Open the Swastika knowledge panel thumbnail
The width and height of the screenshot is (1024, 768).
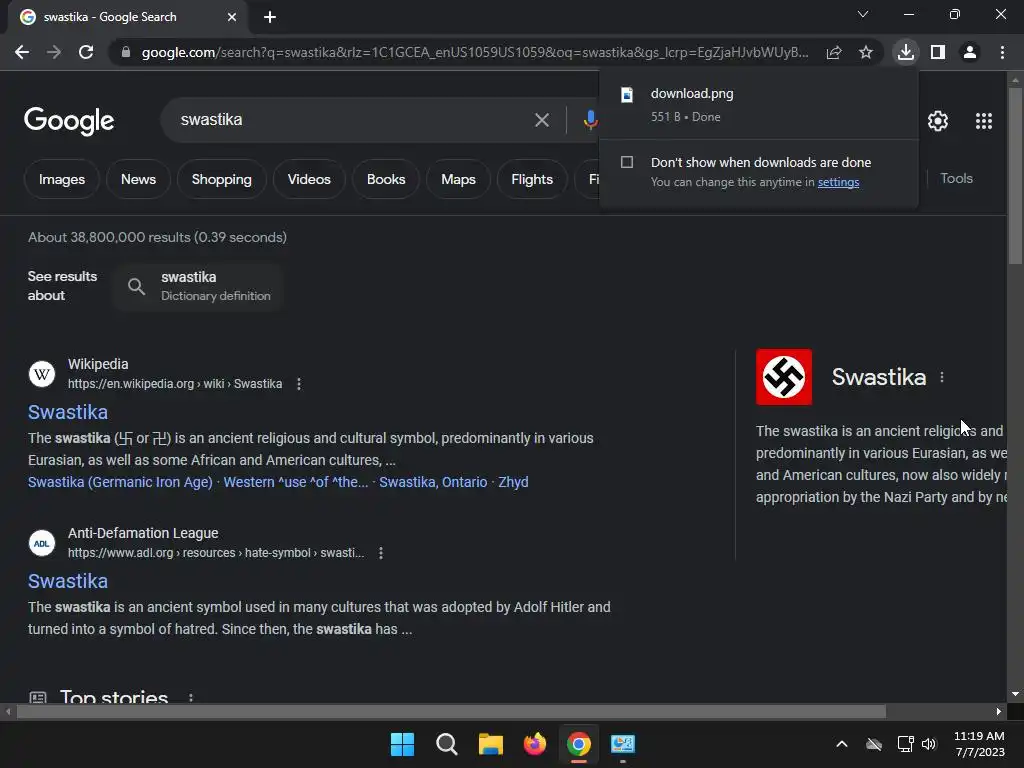[784, 377]
